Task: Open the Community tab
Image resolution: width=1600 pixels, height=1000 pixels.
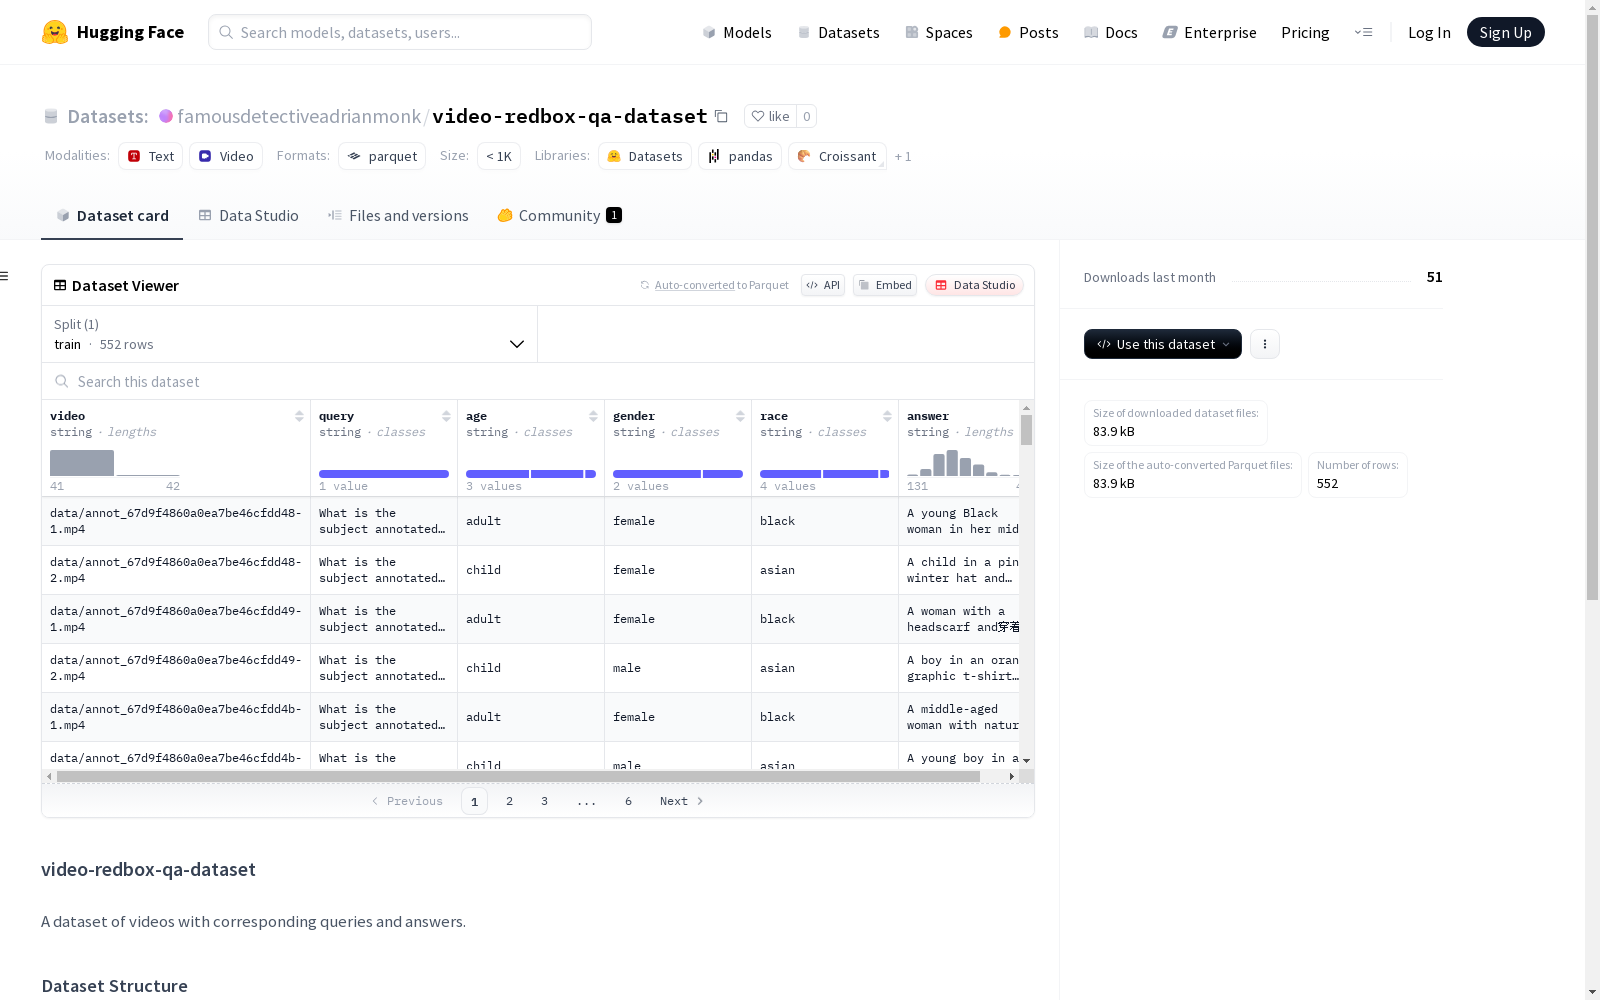Action: click(560, 216)
